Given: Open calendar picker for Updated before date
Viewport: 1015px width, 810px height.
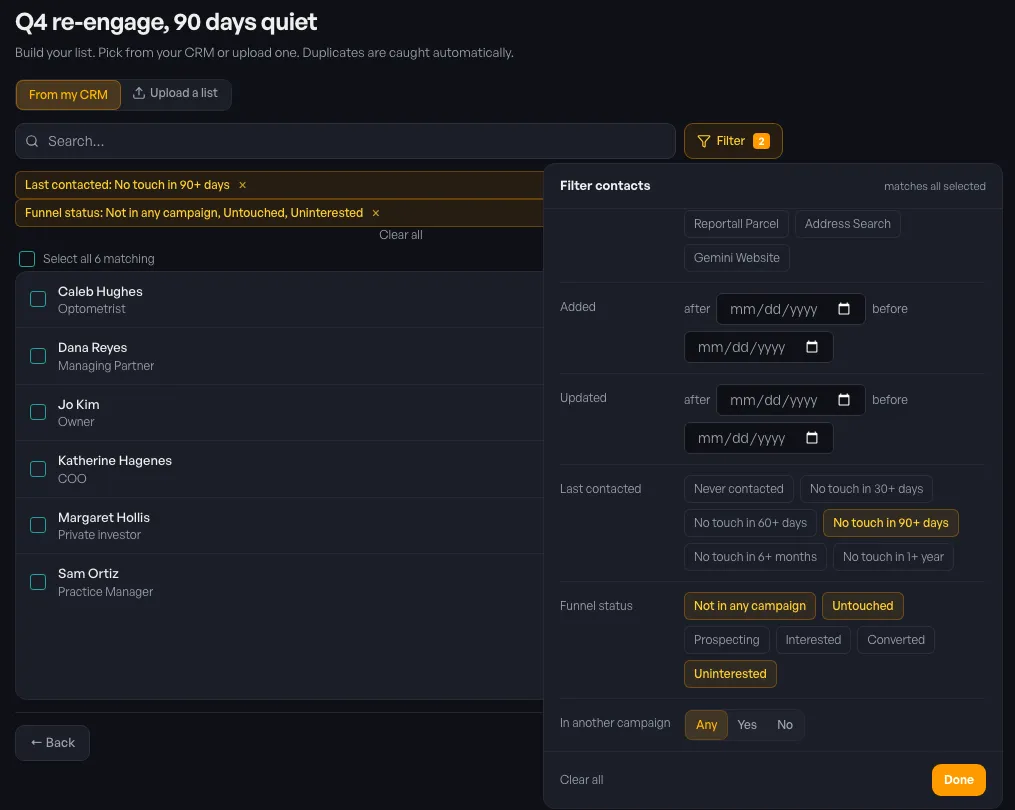Looking at the screenshot, I should (x=812, y=438).
